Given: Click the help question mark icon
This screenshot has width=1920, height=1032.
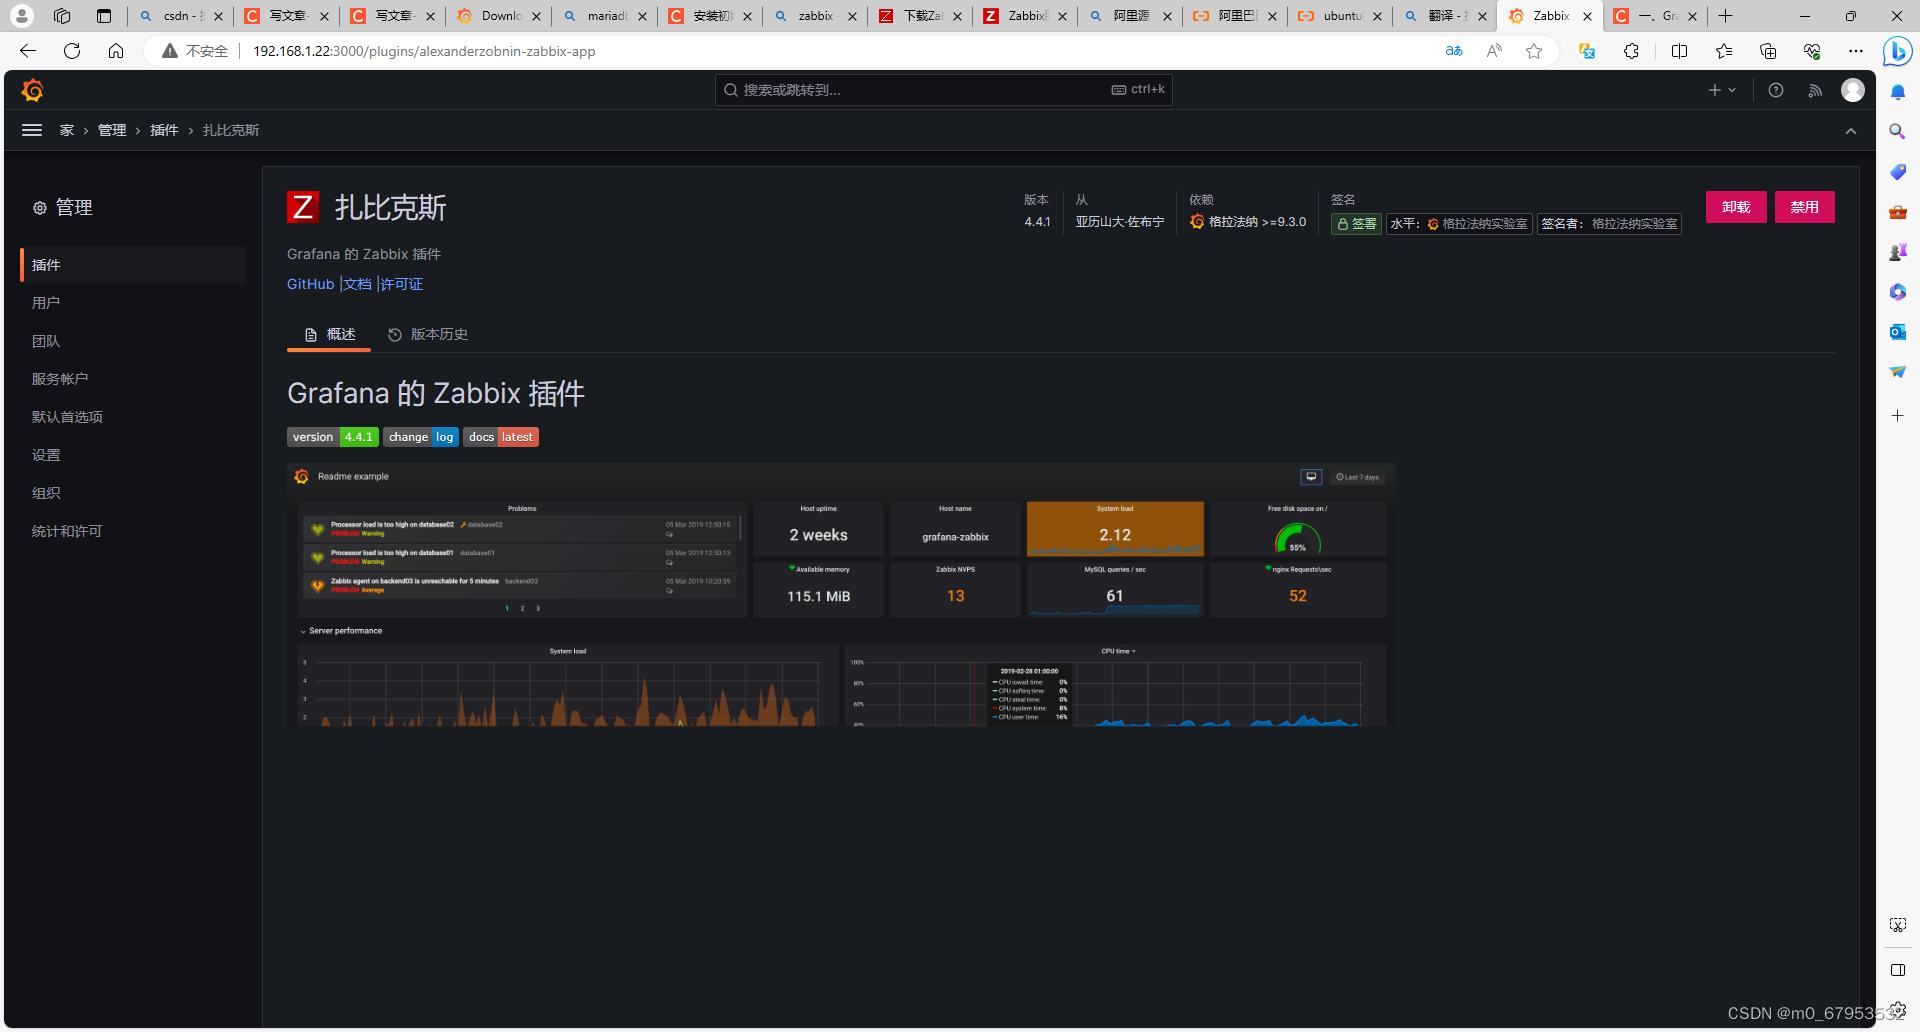Looking at the screenshot, I should coord(1775,90).
